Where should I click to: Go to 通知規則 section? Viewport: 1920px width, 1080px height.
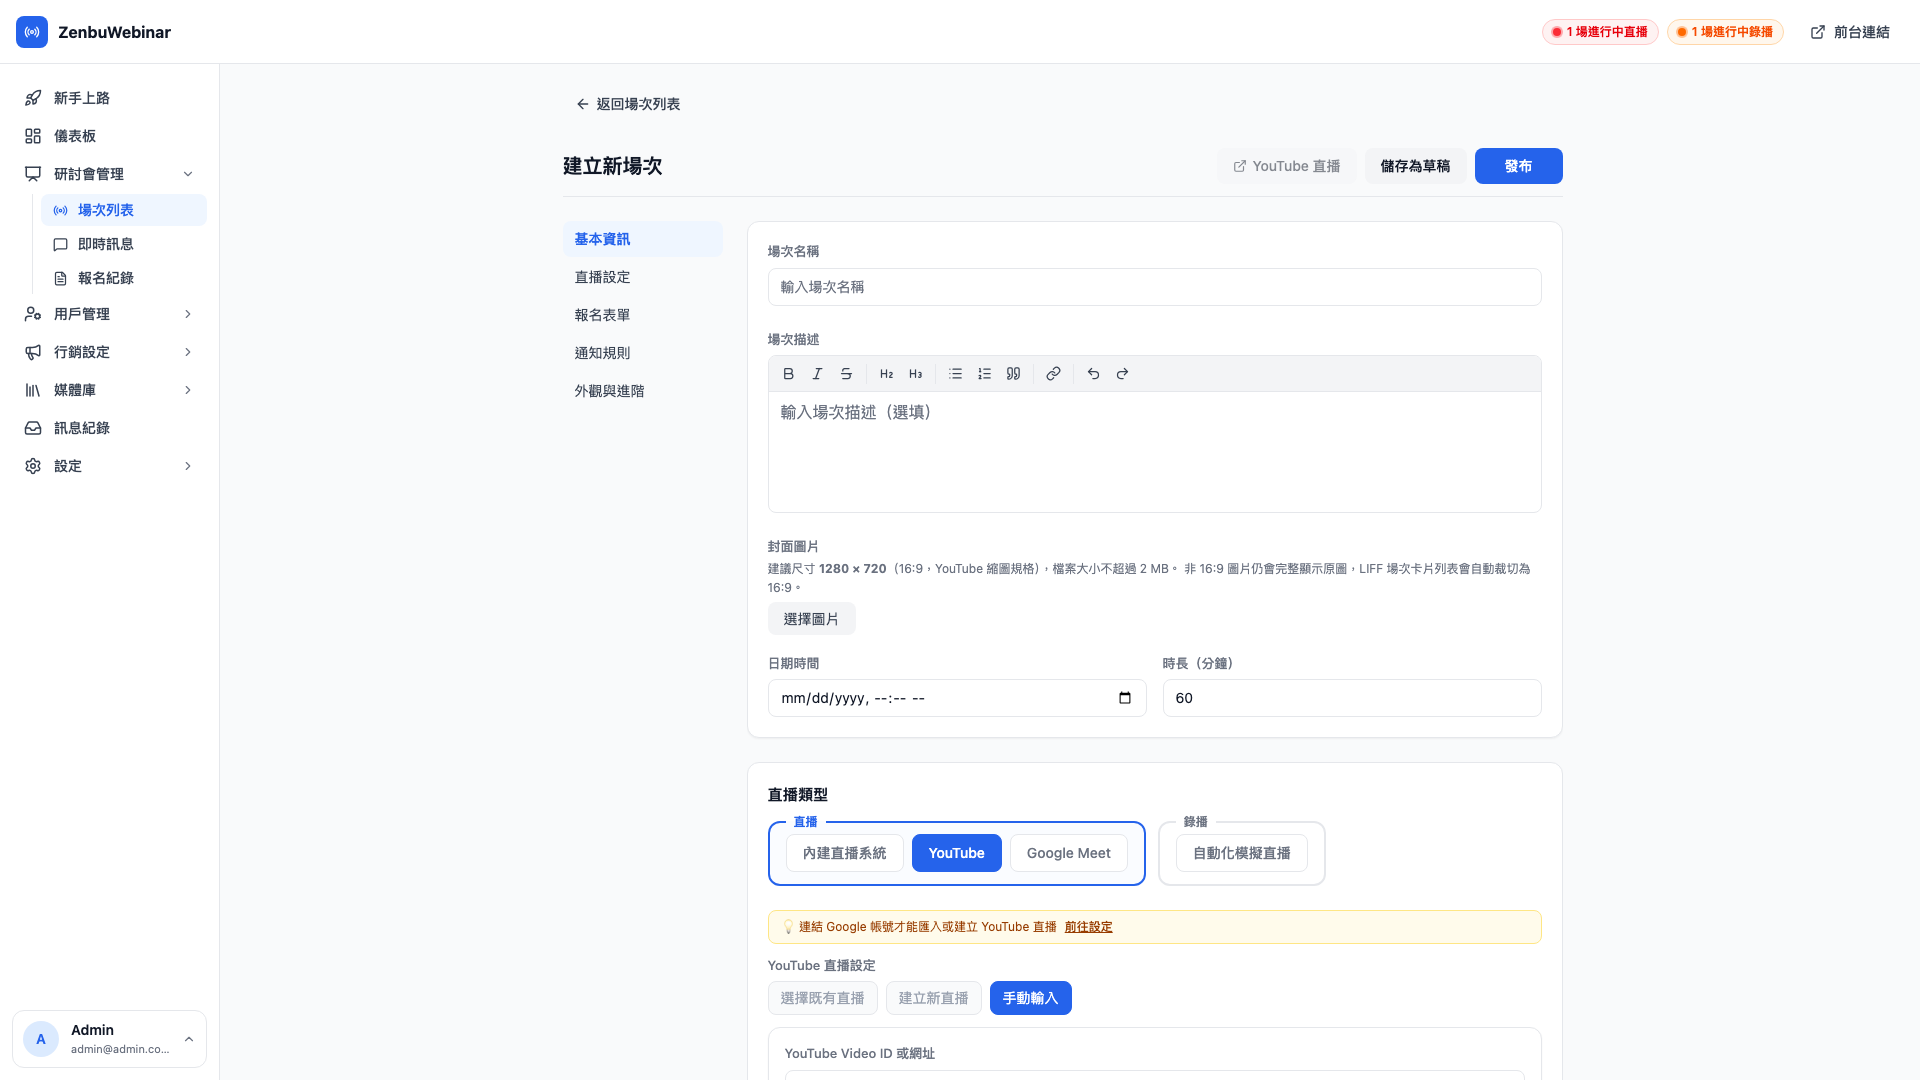643,353
